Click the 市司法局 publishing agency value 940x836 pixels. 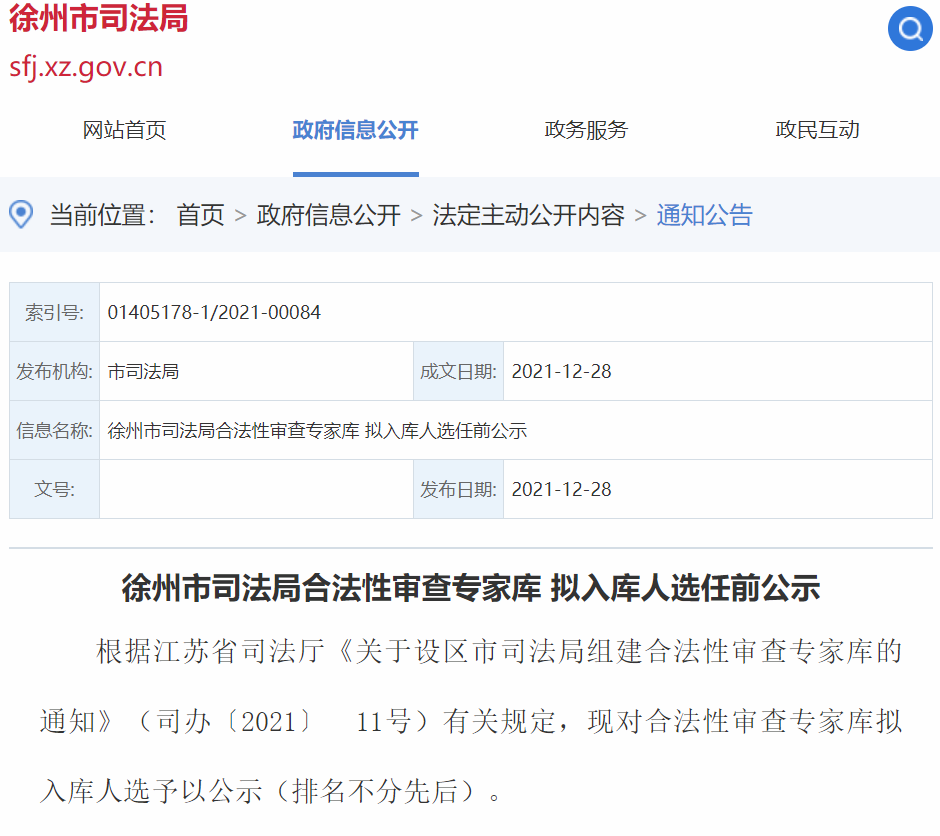(x=143, y=372)
